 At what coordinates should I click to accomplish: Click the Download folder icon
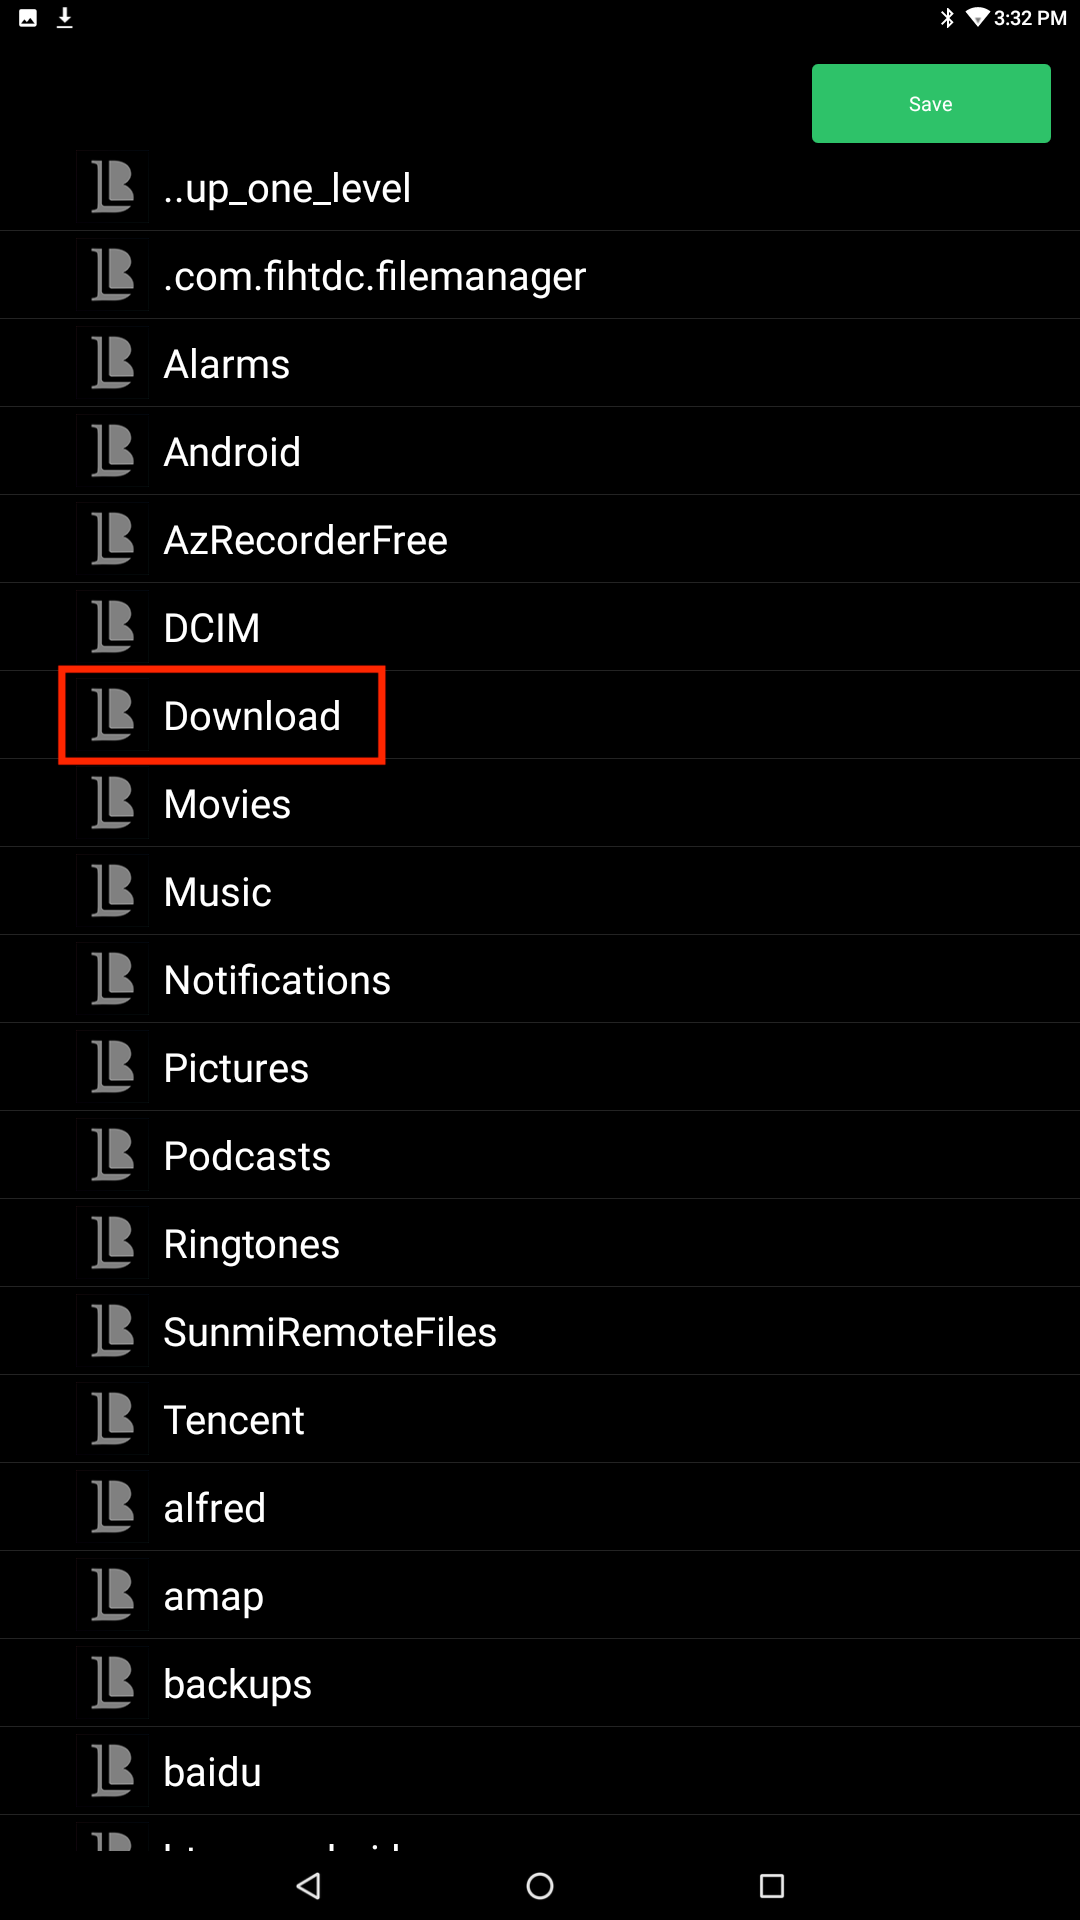coord(112,715)
